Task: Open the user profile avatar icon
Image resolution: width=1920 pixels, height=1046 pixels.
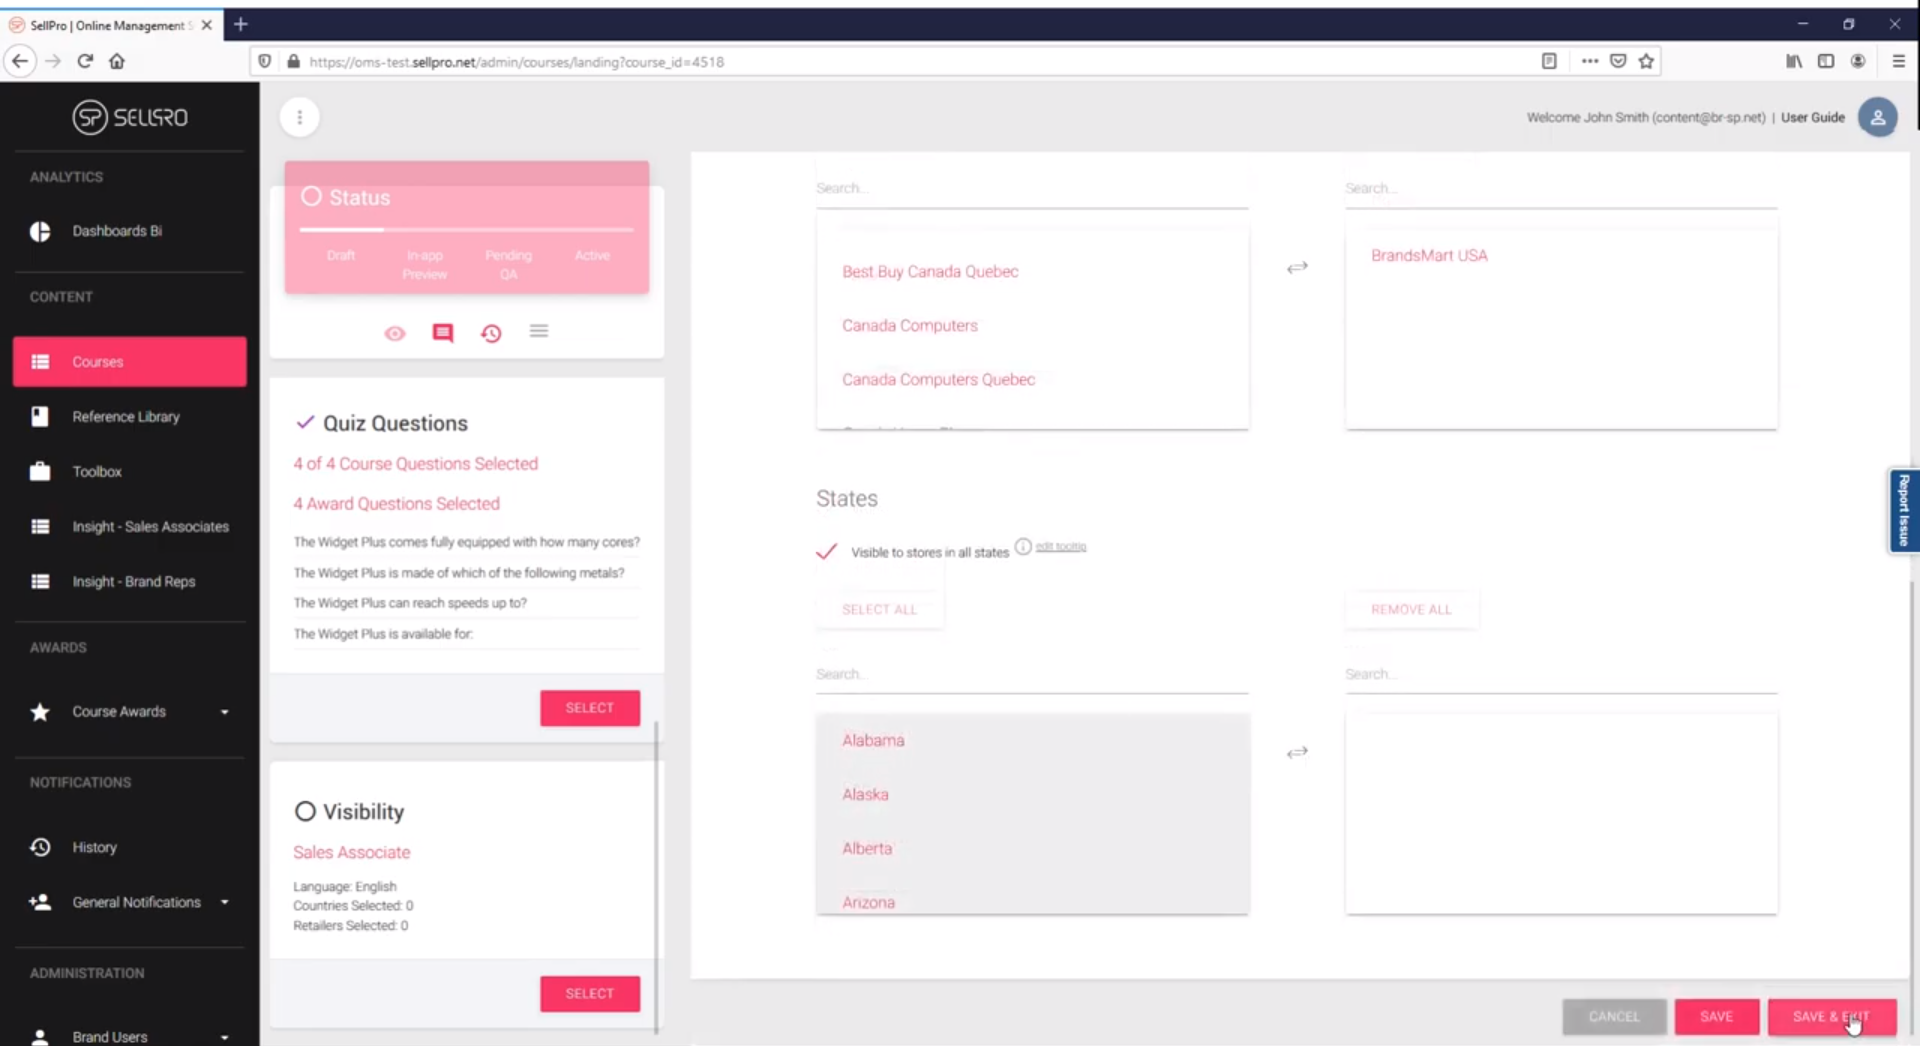Action: tap(1877, 117)
